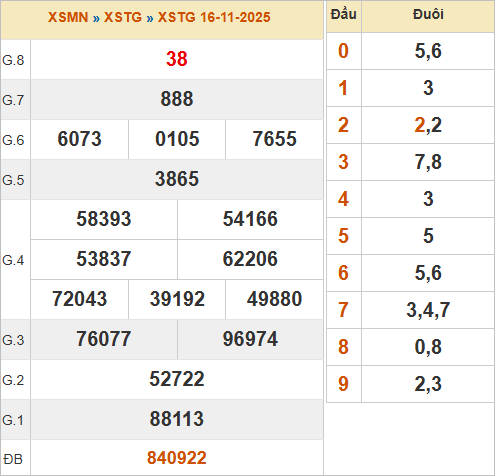Select the G.7 result 888
The height and width of the screenshot is (476, 495).
pos(177,99)
